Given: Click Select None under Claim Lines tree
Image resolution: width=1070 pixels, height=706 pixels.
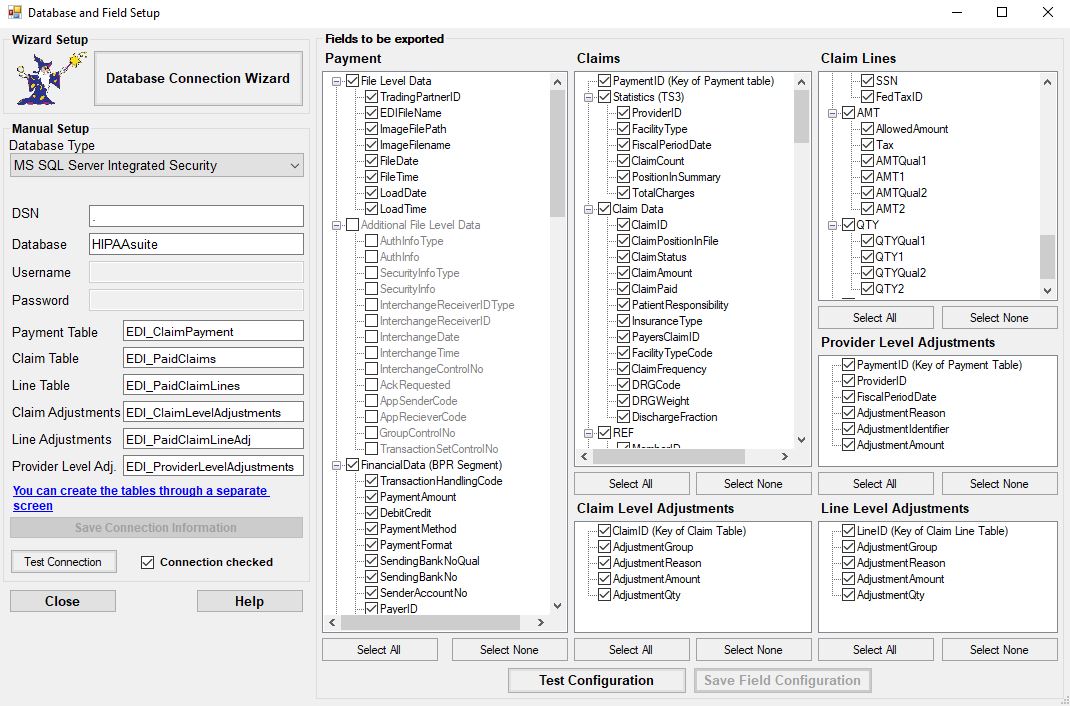Looking at the screenshot, I should (x=999, y=318).
